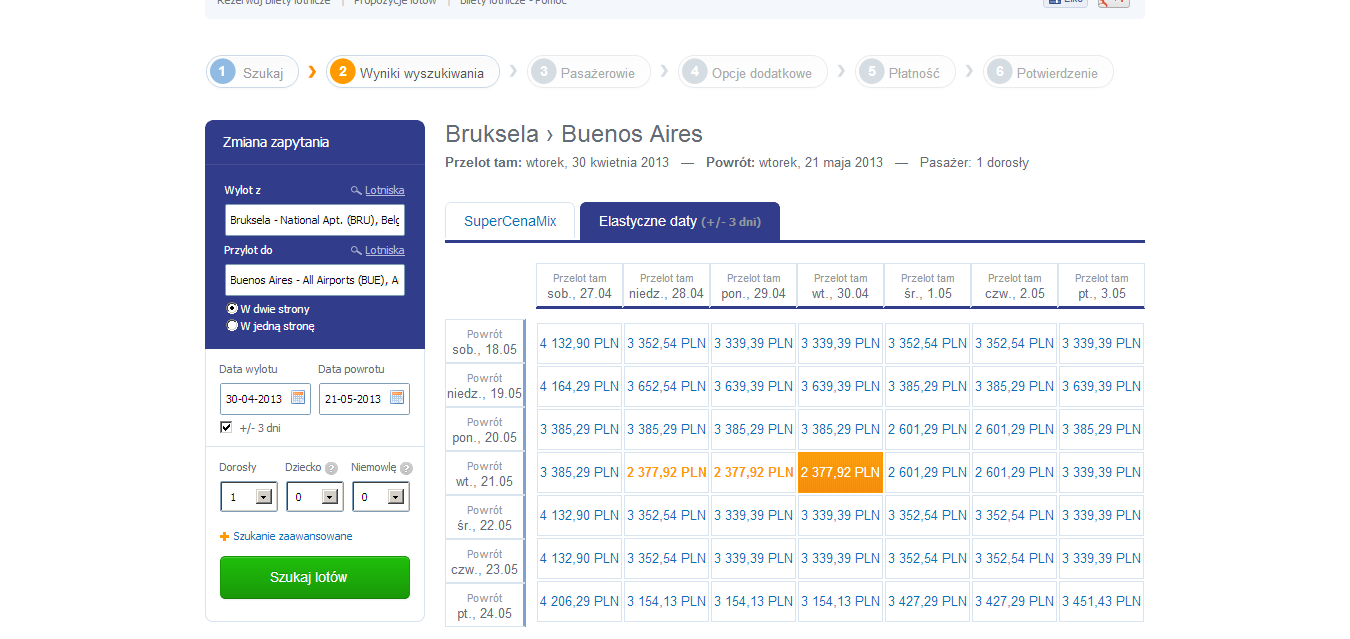Click the Powrót pon., 20.05 row header
The width and height of the screenshot is (1350, 639).
[x=485, y=430]
